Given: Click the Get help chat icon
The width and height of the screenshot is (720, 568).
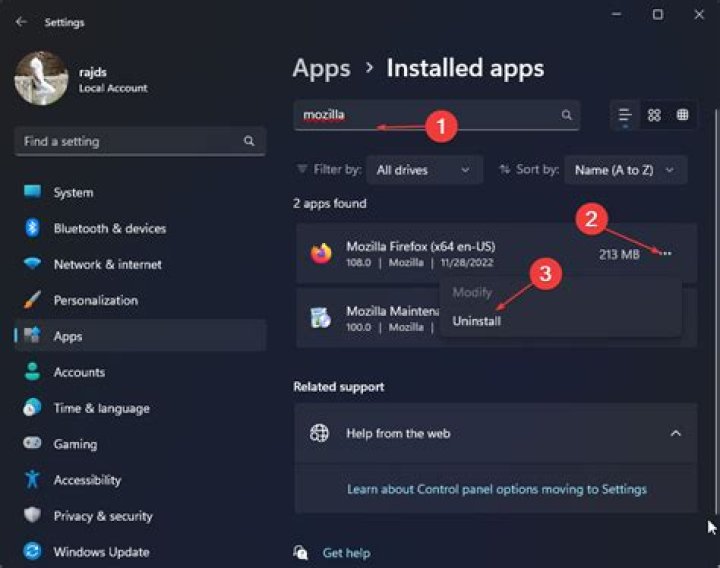Looking at the screenshot, I should click(x=300, y=552).
